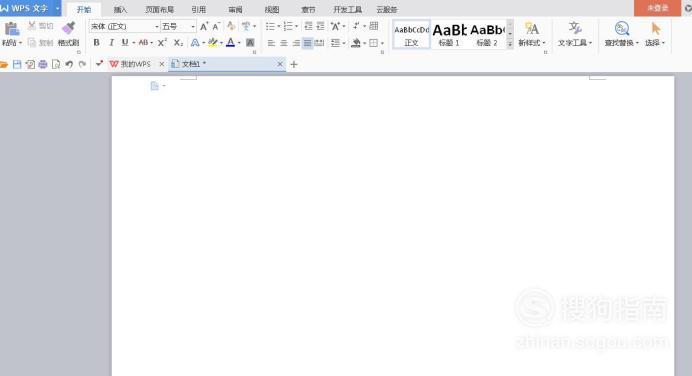This screenshot has height=376, width=692.
Task: Open the font name 宋体 (正文) dropdown
Action: pyautogui.click(x=156, y=26)
